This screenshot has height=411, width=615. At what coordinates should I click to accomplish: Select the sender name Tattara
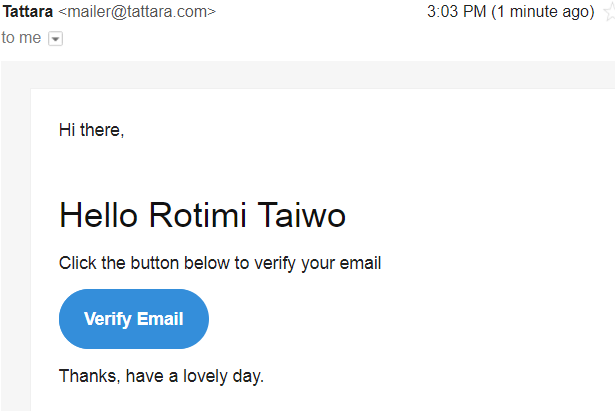point(27,11)
